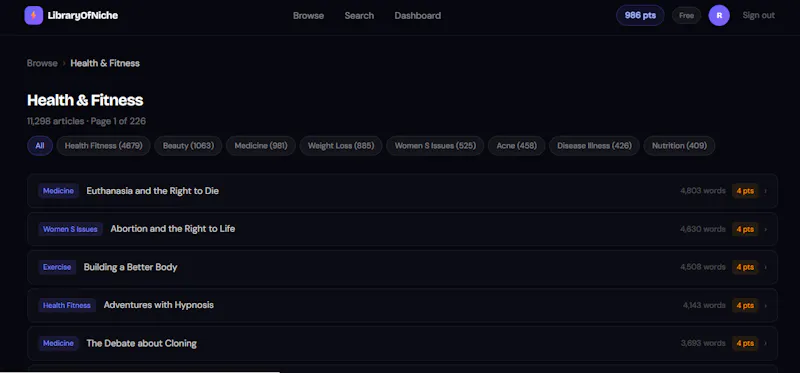Open article Building a Better Body
This screenshot has height=373, width=800.
pyautogui.click(x=402, y=267)
